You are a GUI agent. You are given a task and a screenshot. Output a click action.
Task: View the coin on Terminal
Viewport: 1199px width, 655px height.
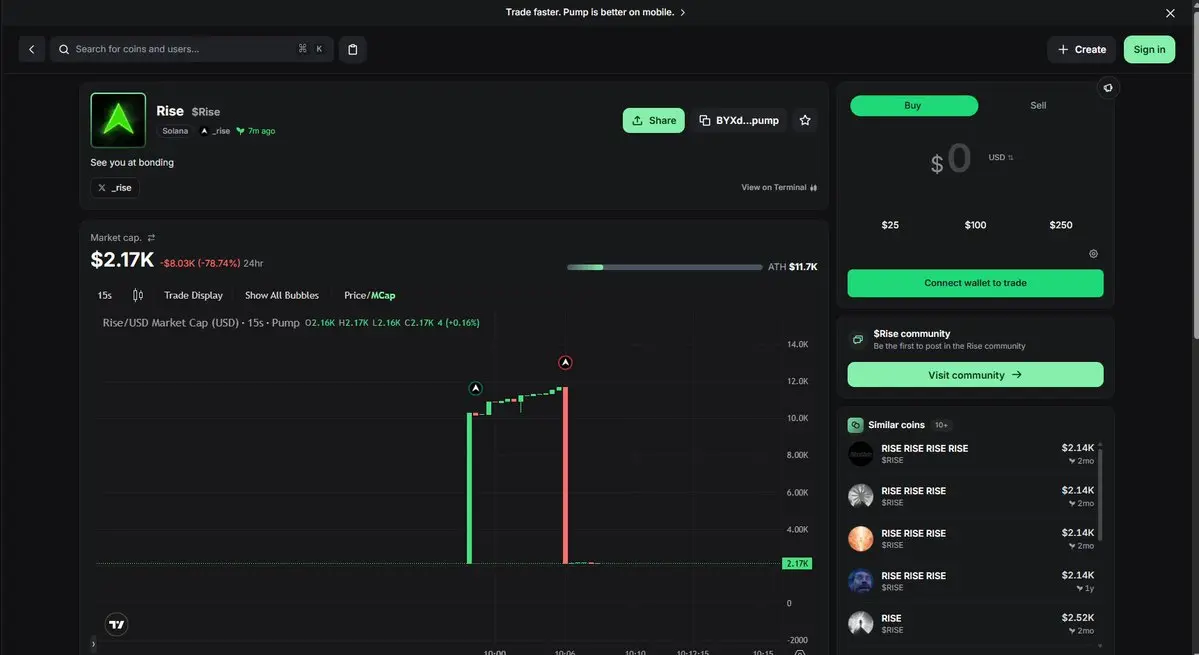click(x=778, y=187)
